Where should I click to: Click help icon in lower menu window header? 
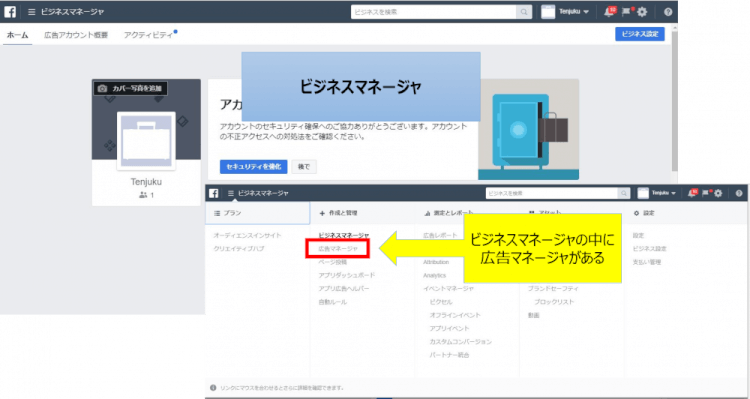739,193
